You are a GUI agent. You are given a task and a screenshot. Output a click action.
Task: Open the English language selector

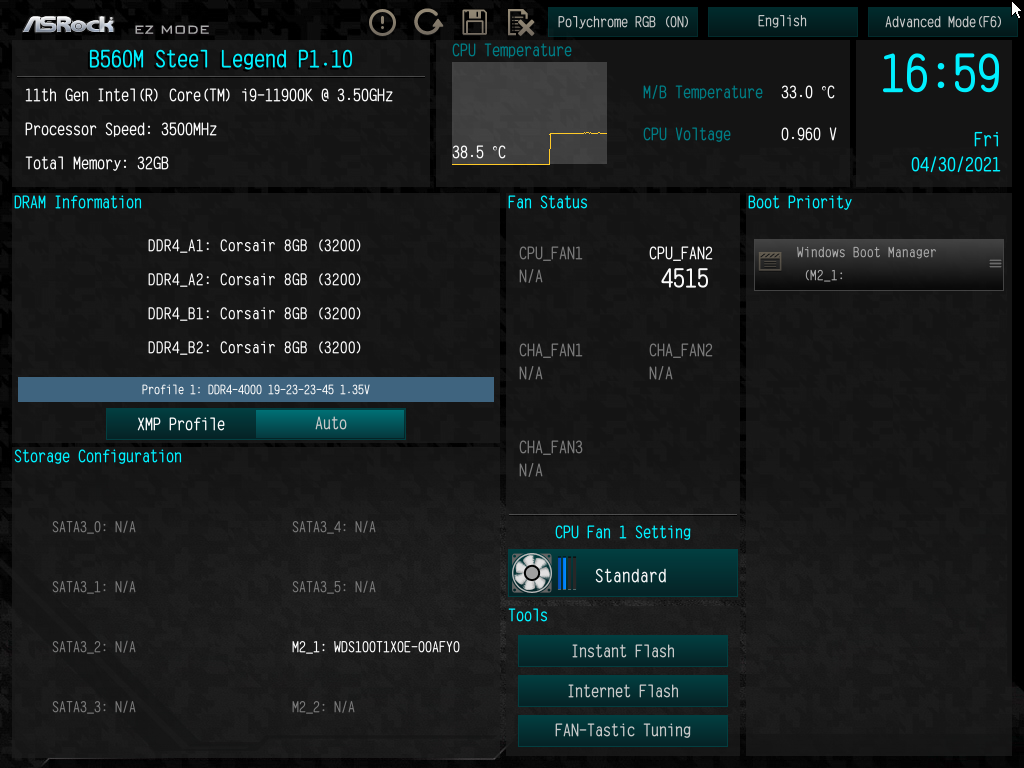(782, 22)
